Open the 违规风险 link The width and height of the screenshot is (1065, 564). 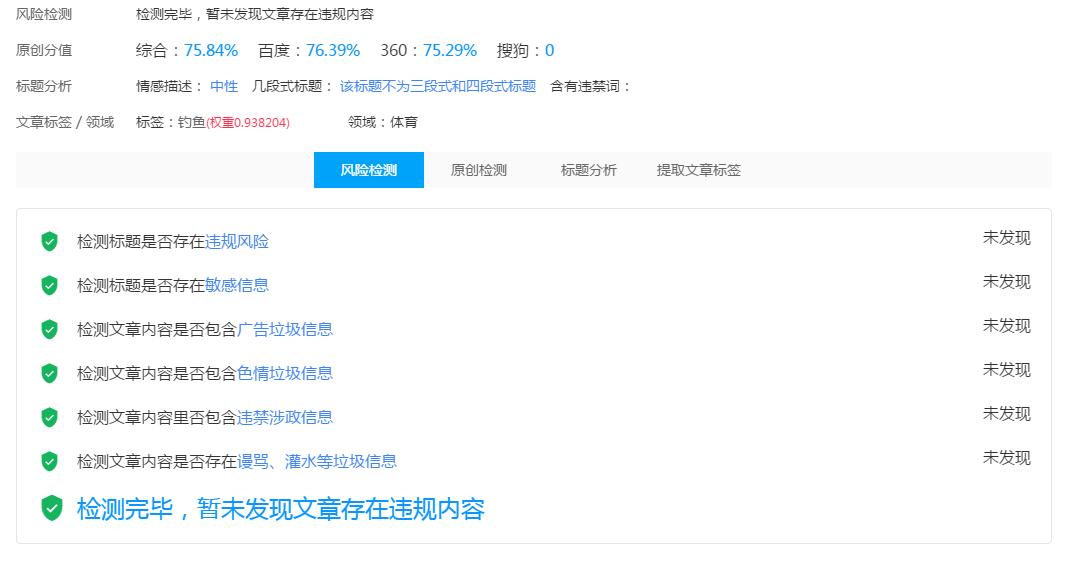237,241
